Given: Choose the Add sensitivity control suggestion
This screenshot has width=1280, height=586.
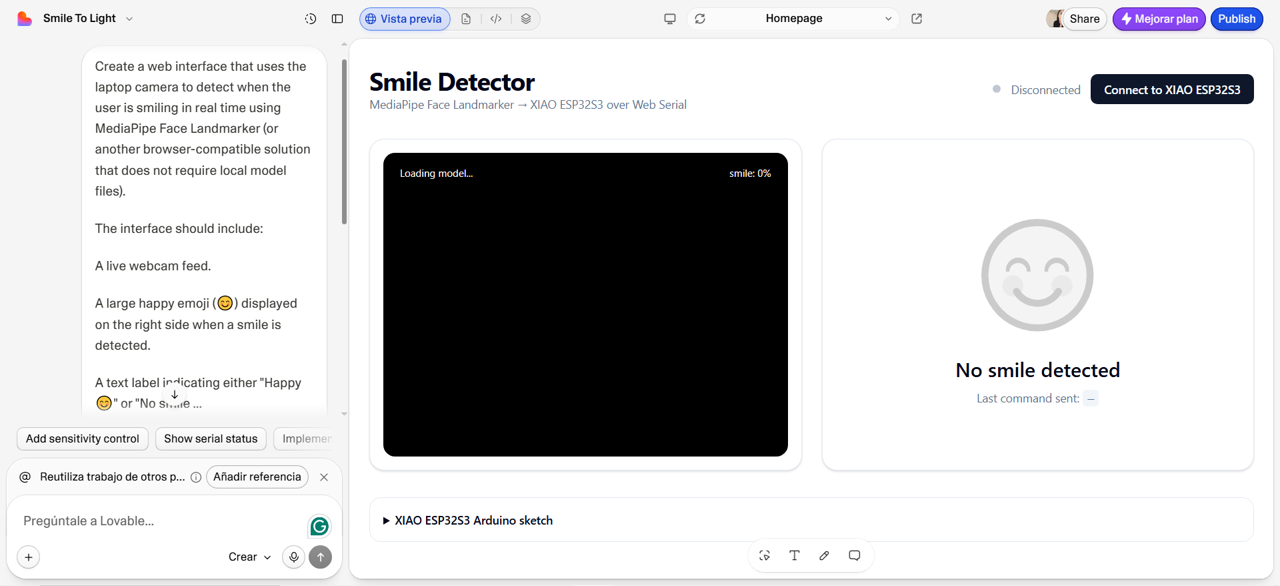Looking at the screenshot, I should point(82,438).
